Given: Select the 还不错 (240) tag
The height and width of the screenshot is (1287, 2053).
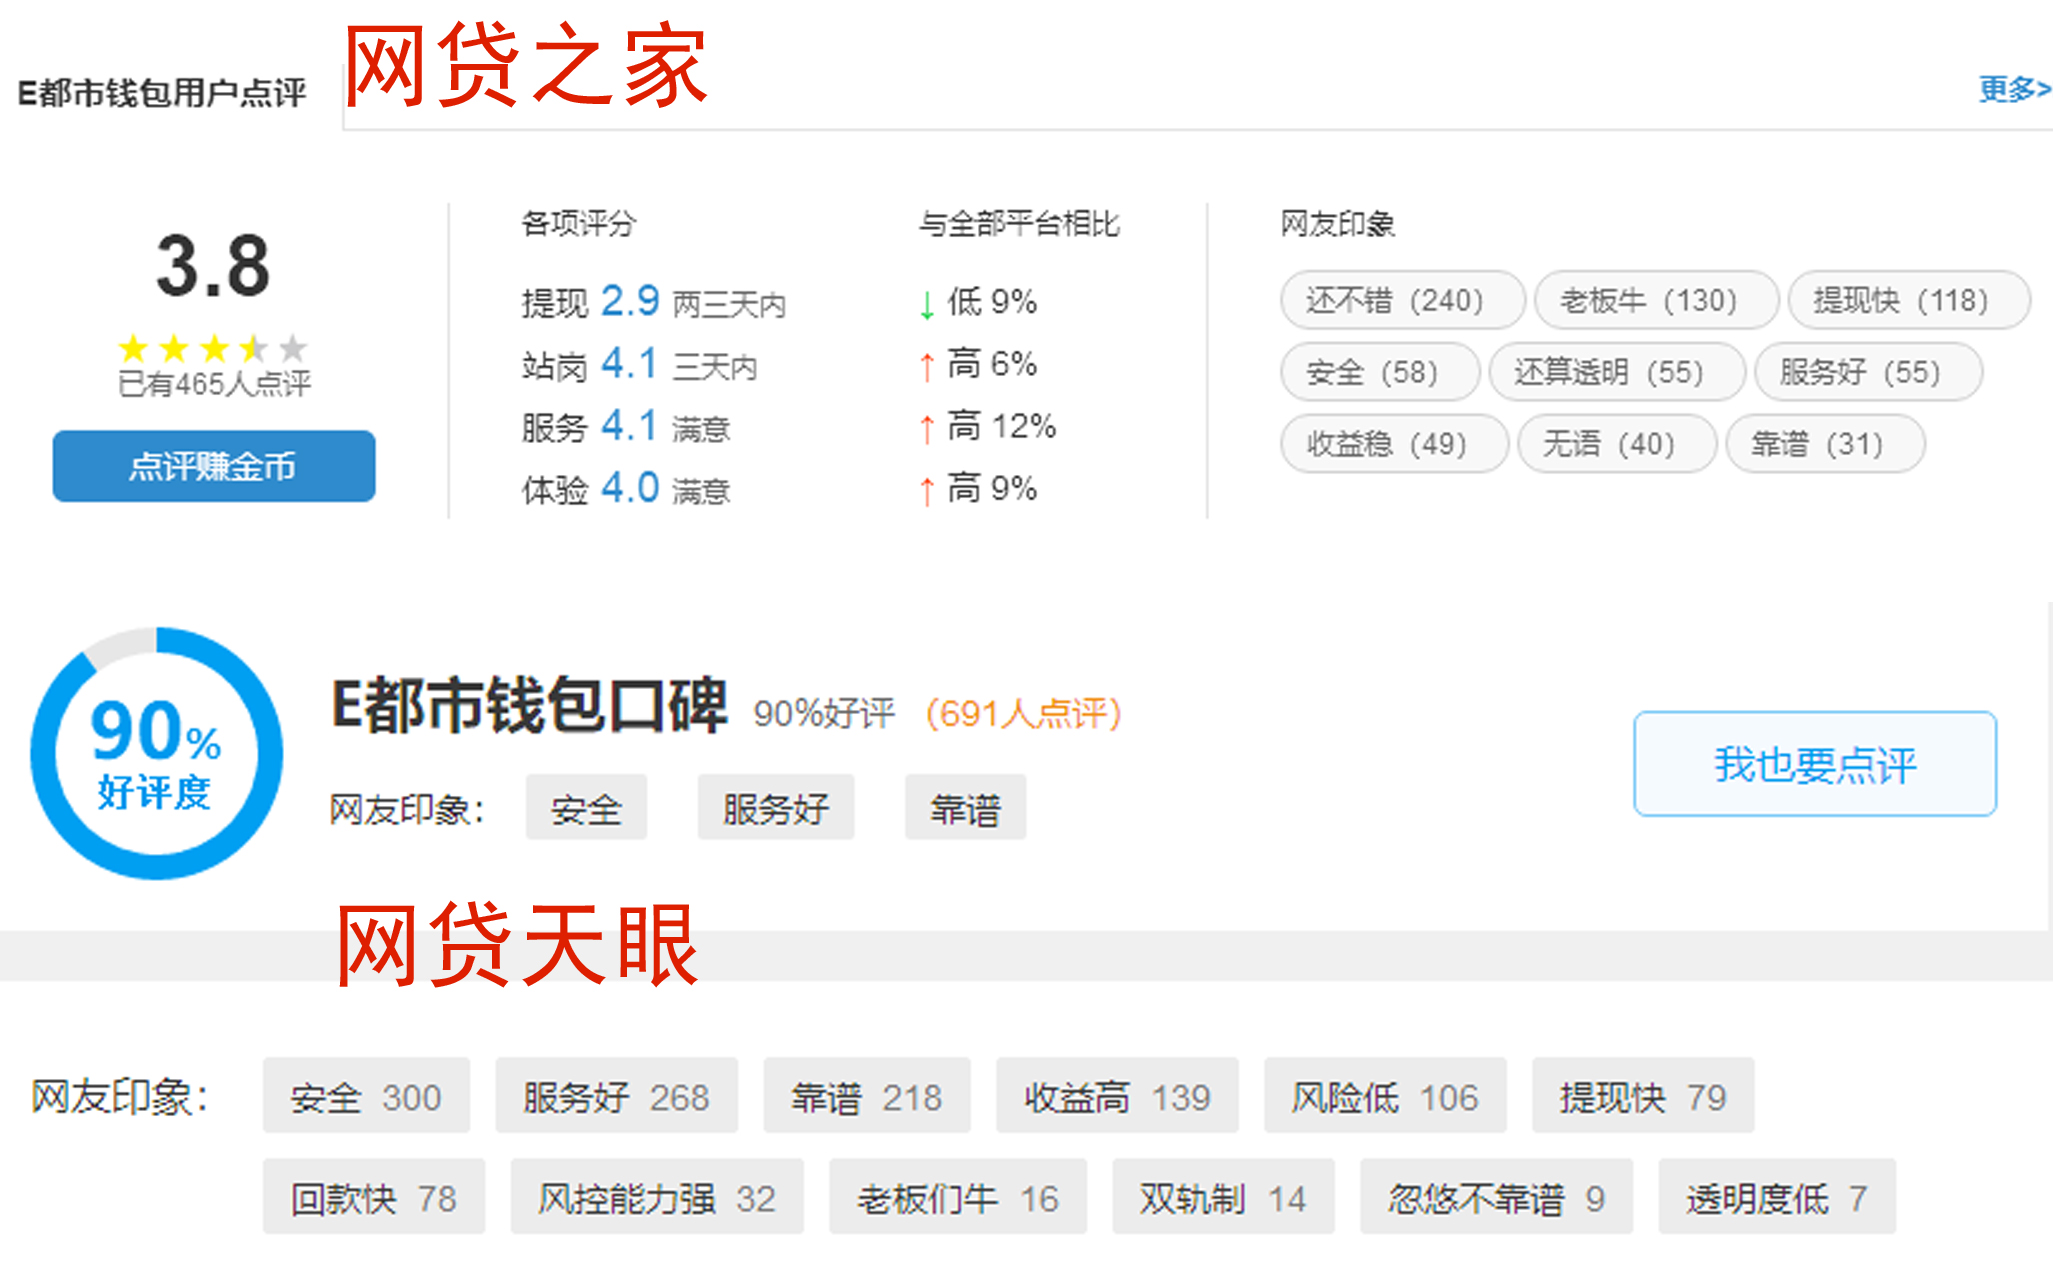Looking at the screenshot, I should 1402,300.
